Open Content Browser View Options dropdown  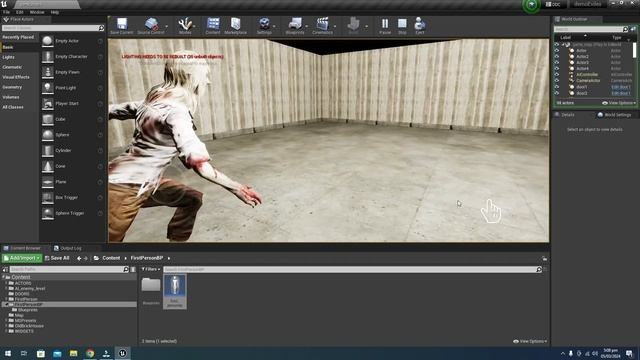click(x=530, y=341)
